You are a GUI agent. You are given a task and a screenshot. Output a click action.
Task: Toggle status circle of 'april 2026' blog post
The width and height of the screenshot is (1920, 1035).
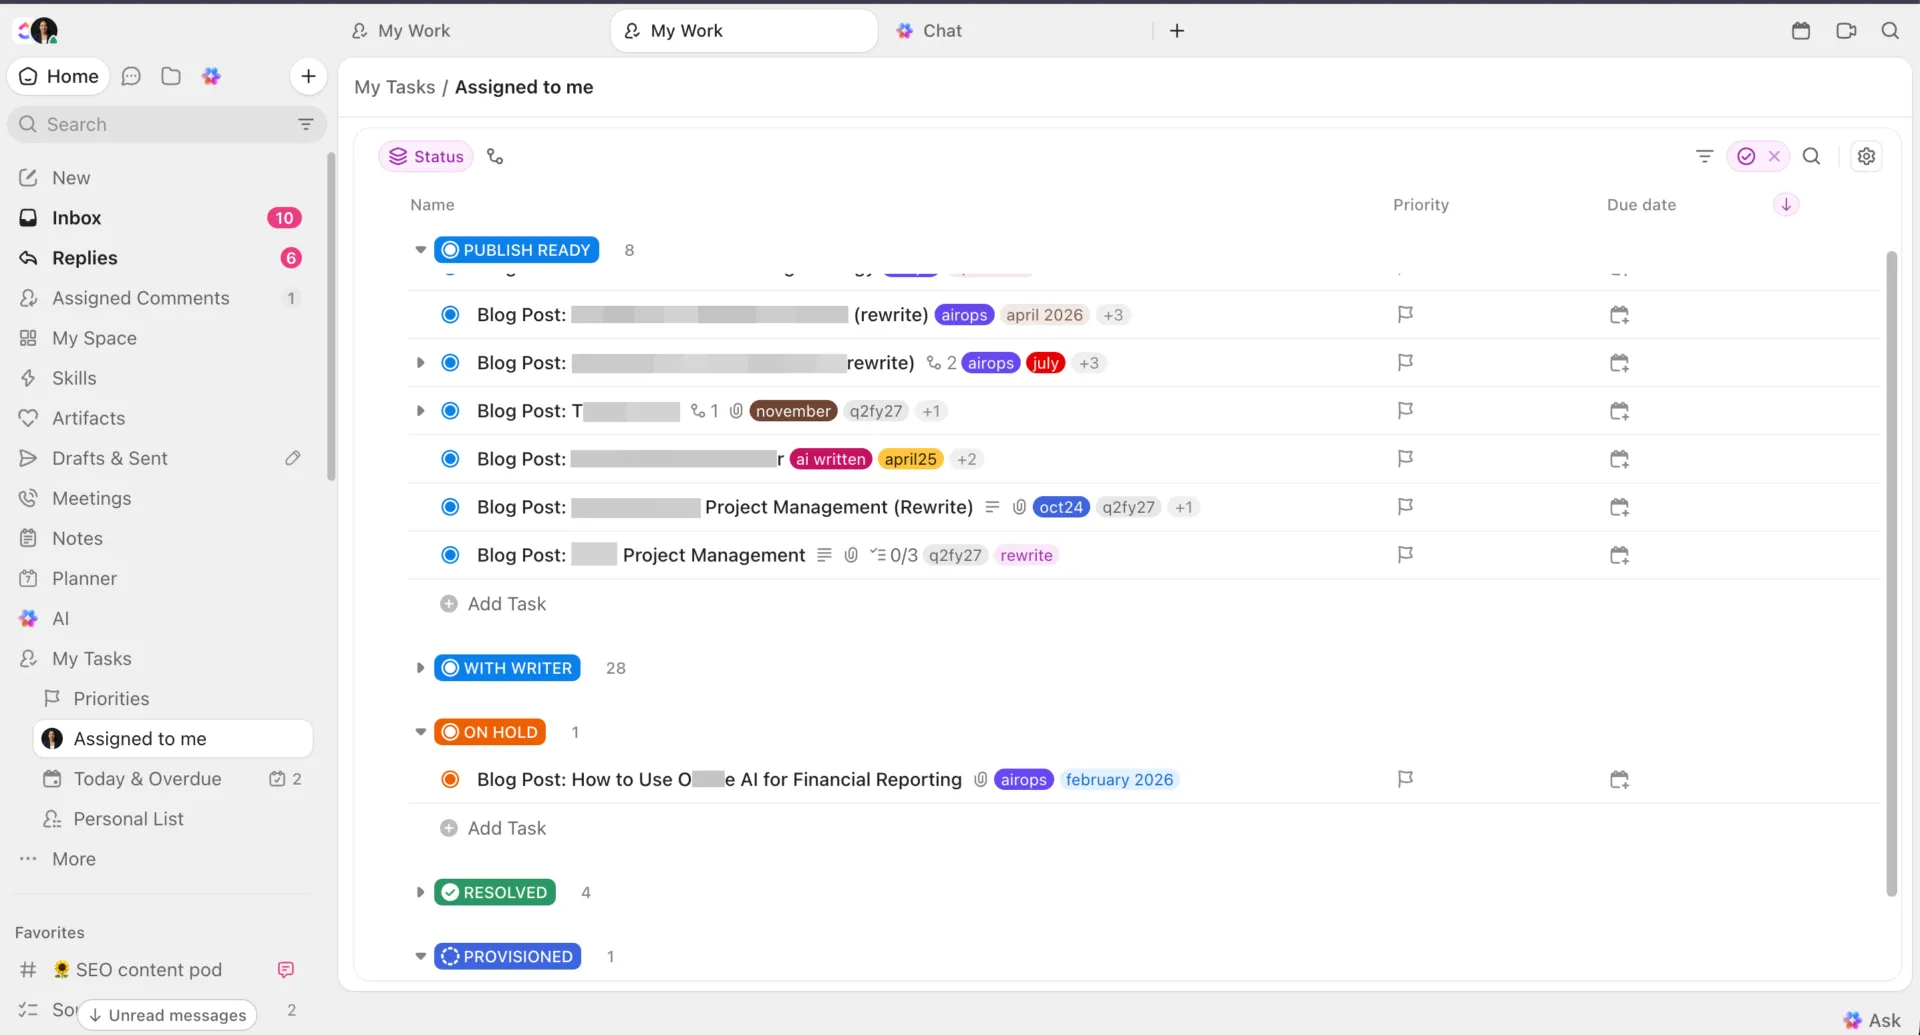pos(450,315)
